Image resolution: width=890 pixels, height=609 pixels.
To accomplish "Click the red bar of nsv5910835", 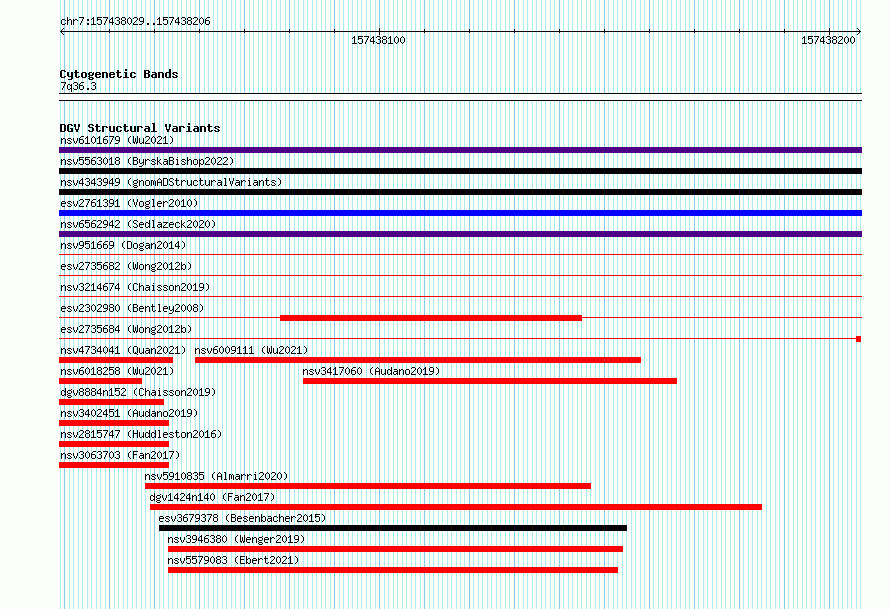I will [368, 486].
